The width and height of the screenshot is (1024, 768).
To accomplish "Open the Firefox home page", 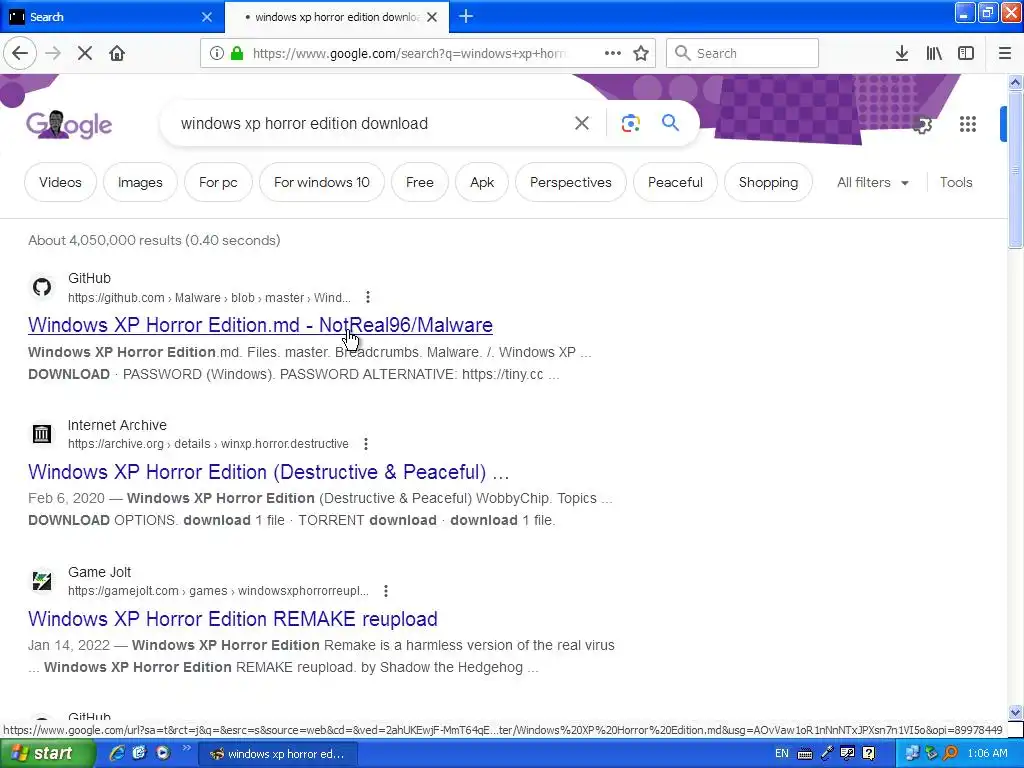I will [x=117, y=54].
